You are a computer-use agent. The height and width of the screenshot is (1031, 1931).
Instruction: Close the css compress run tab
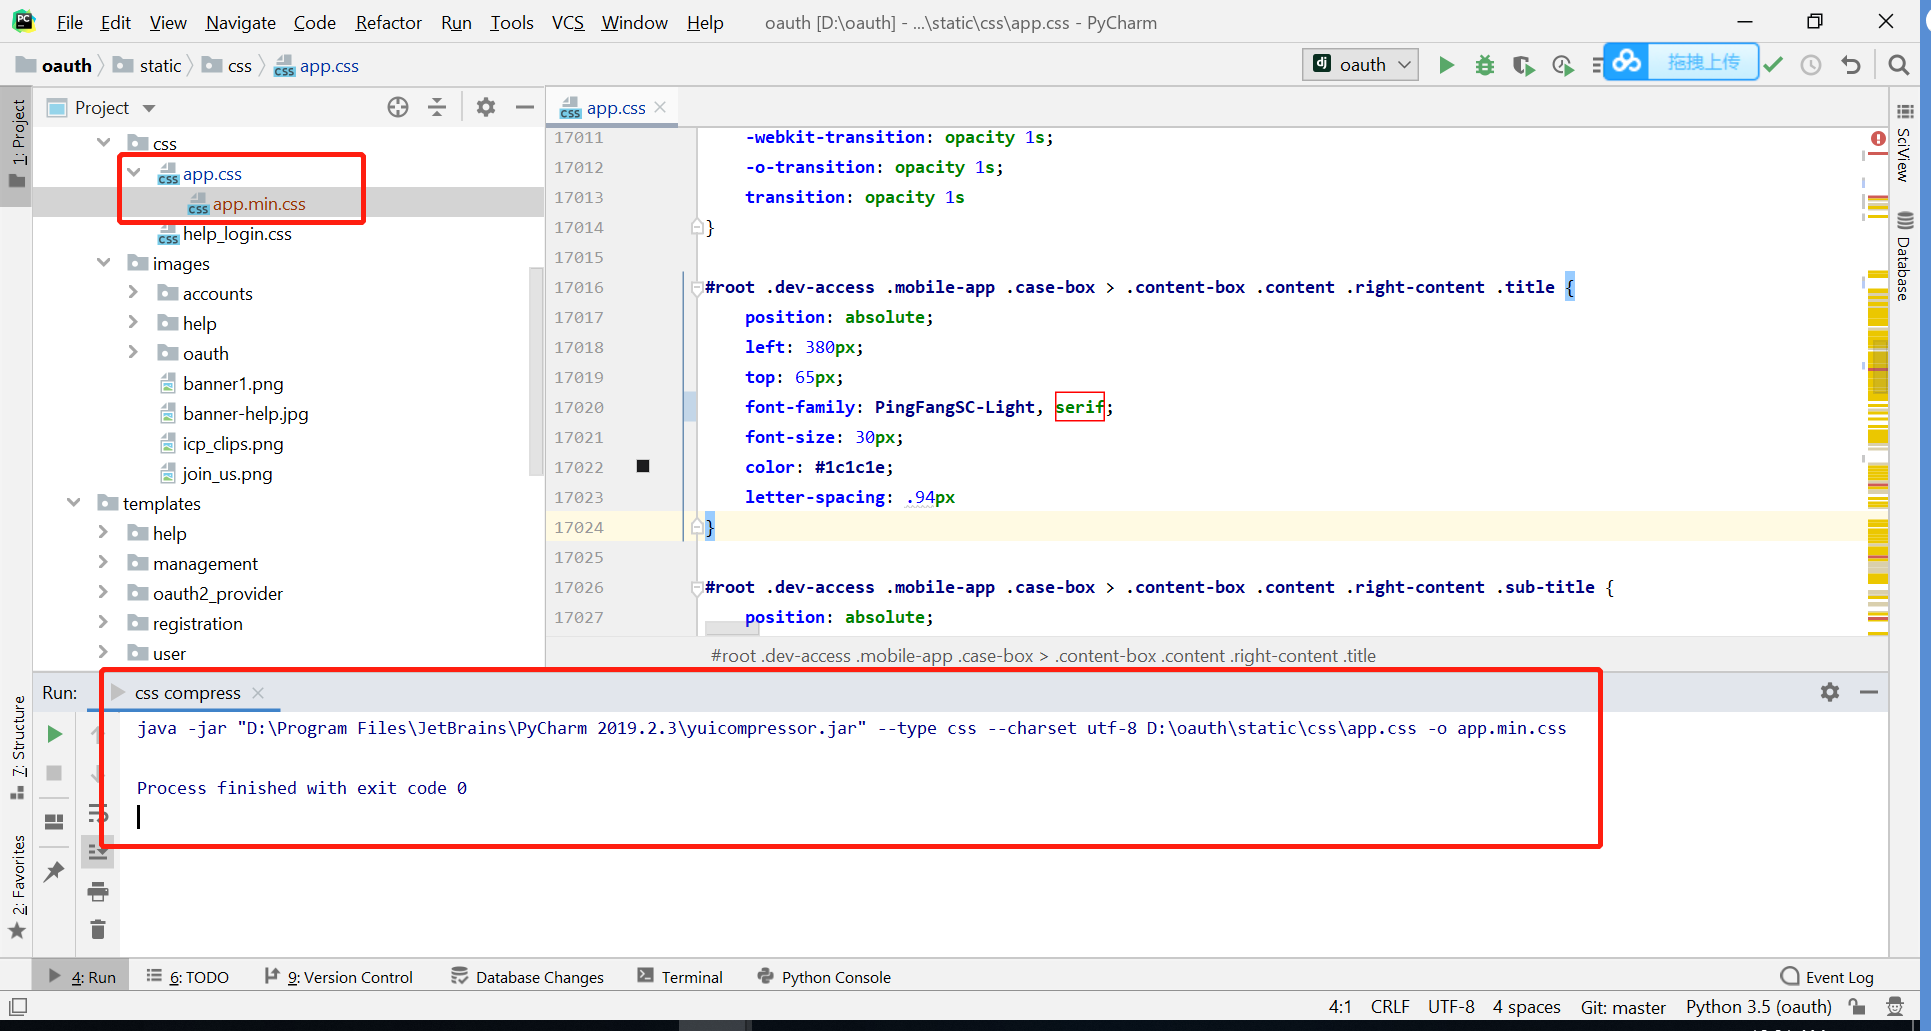(x=258, y=693)
